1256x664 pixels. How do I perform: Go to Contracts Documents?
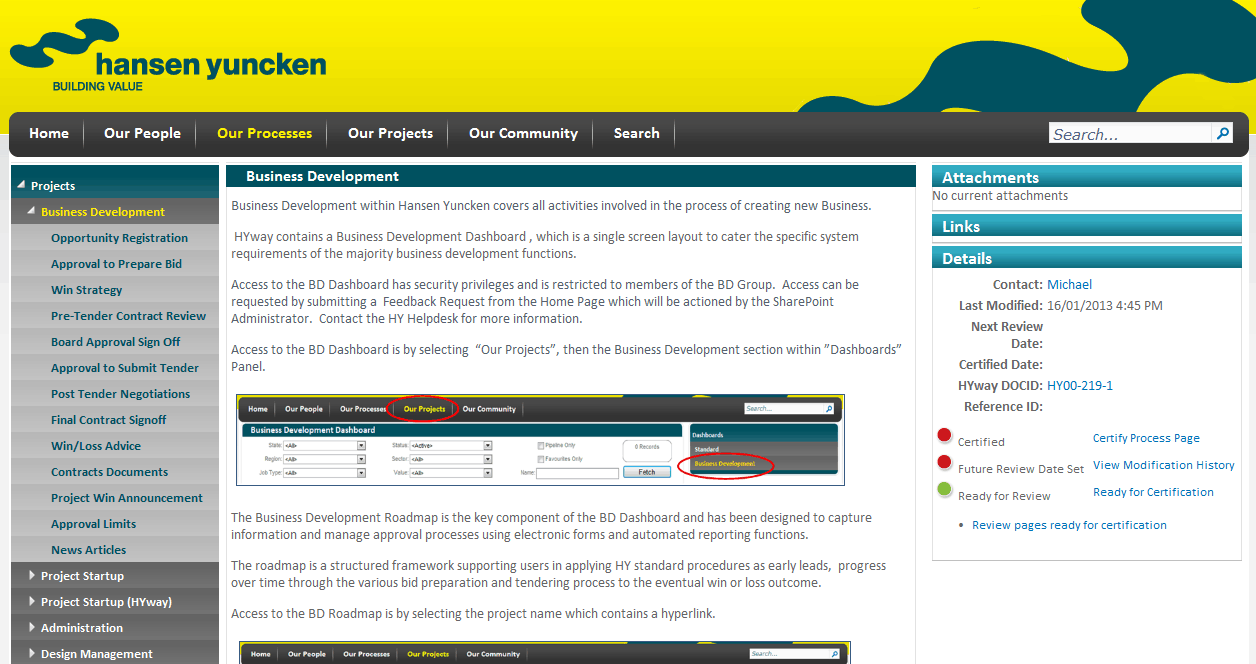[109, 472]
